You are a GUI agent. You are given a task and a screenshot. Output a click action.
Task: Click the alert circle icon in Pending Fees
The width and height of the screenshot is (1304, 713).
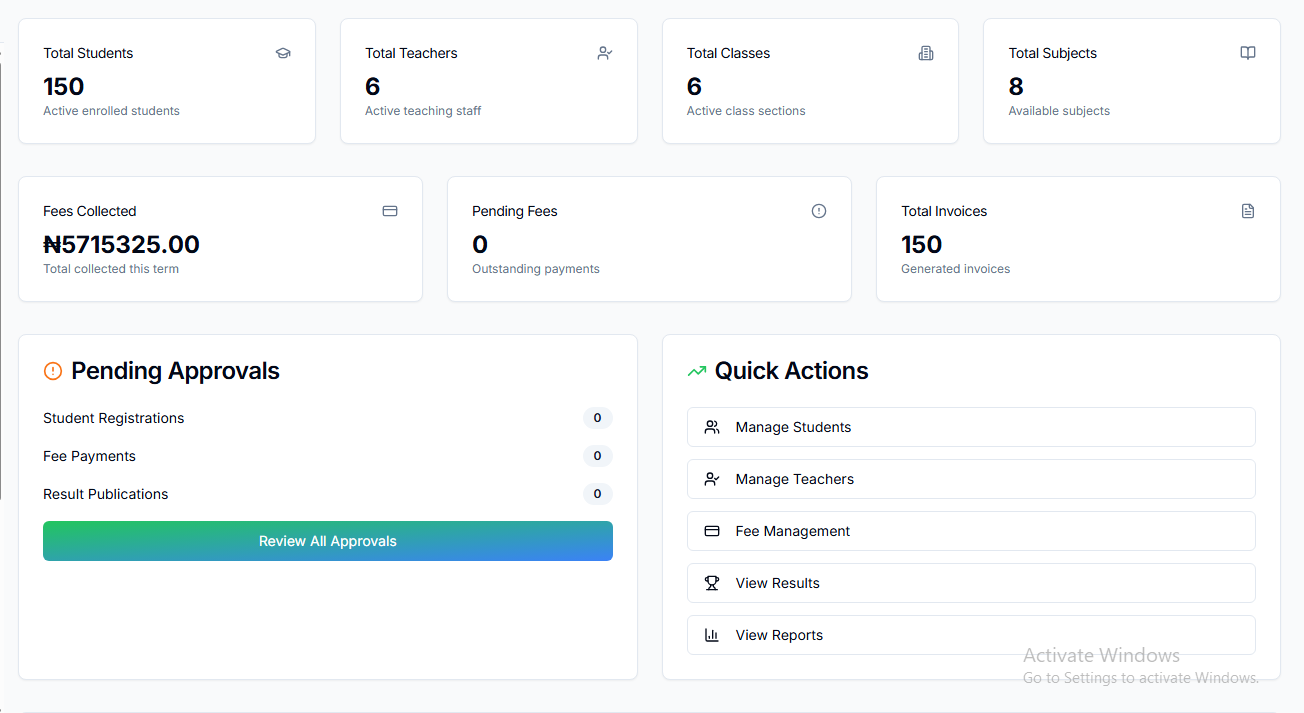pos(819,211)
